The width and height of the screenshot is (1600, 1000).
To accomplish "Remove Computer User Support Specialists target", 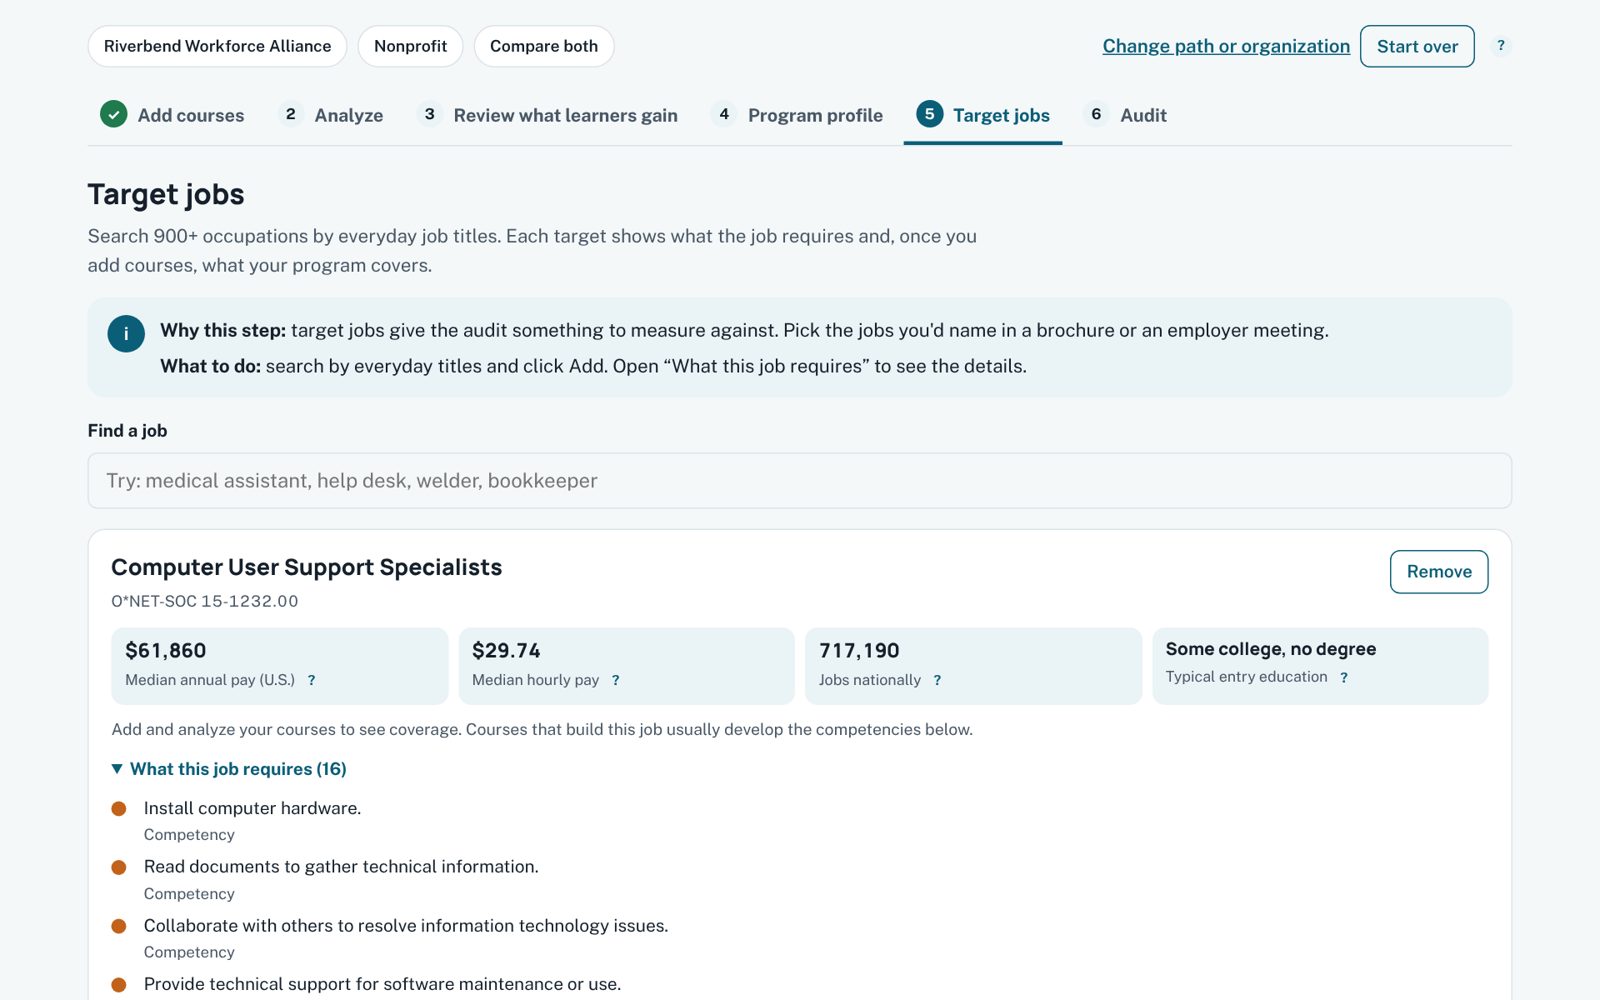I will 1439,572.
